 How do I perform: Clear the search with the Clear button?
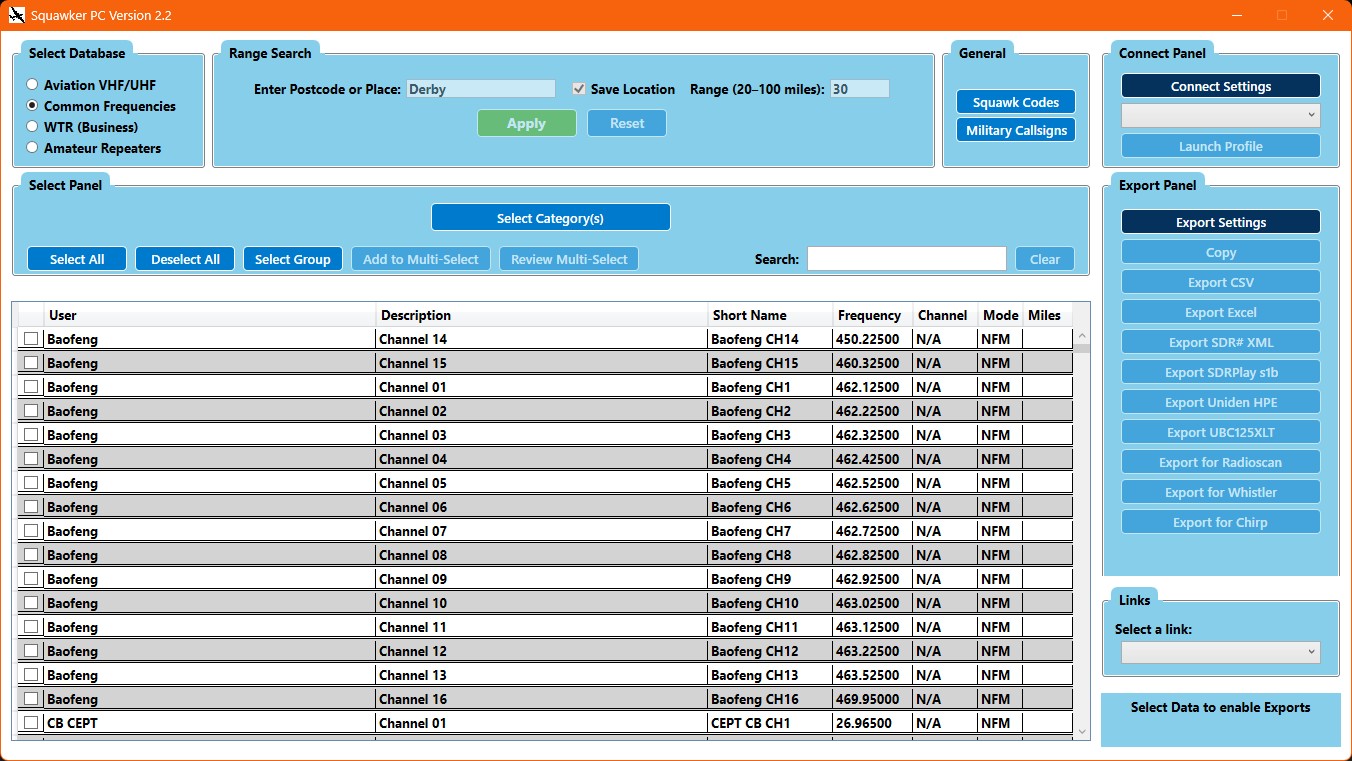(x=1045, y=259)
